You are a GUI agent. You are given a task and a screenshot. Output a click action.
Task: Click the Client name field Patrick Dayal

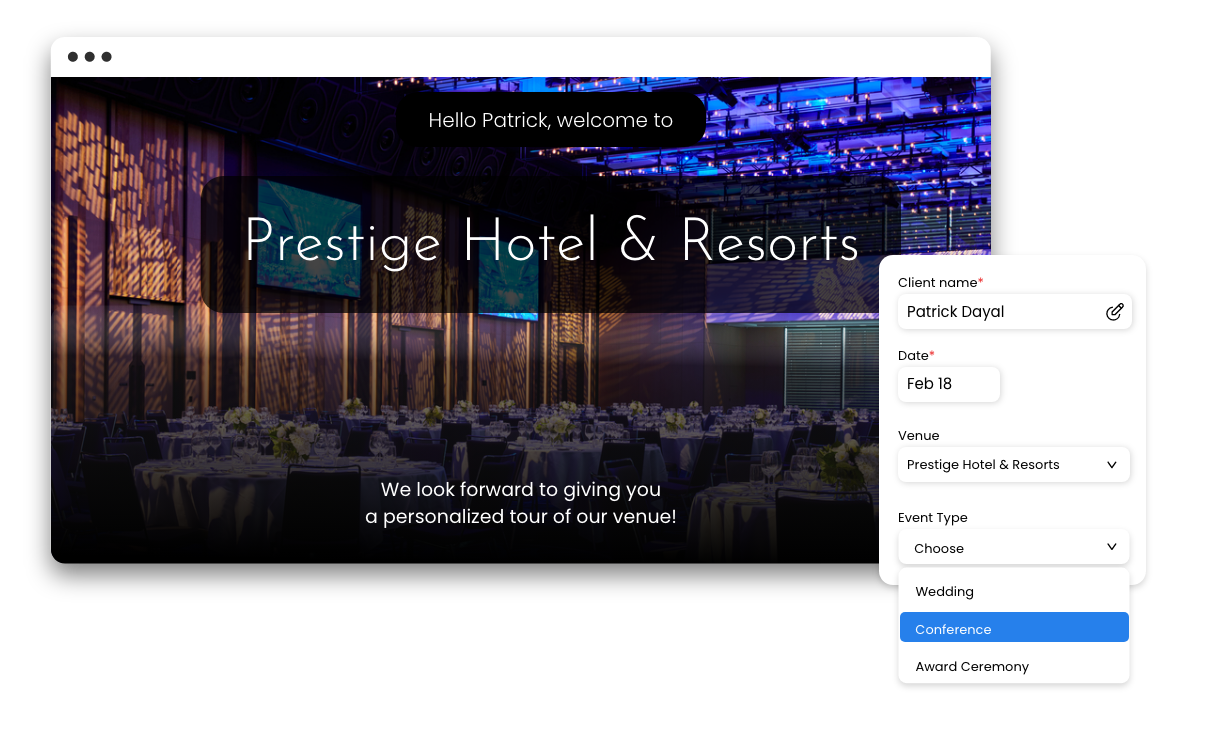(x=1014, y=312)
